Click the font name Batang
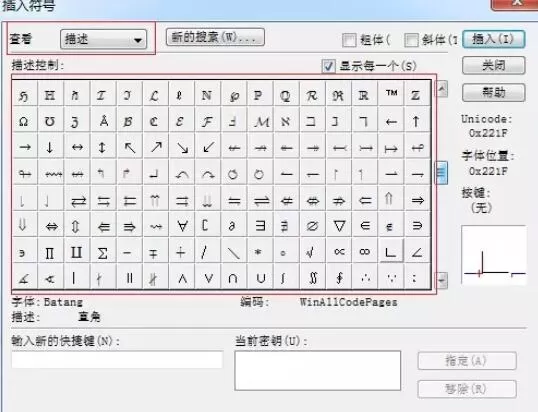538x412 pixels. tap(63, 302)
